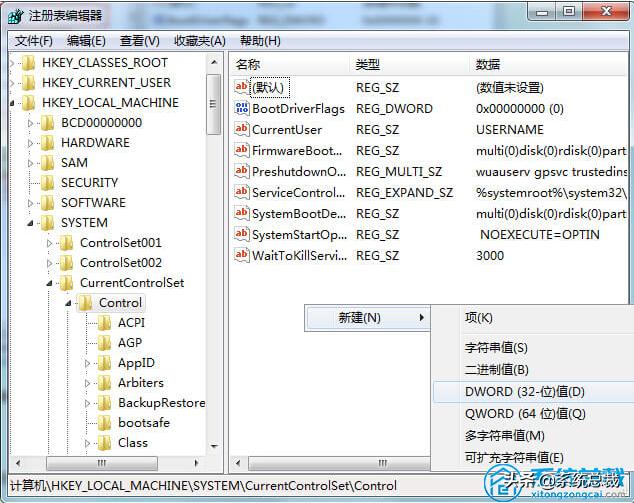
Task: Click the HKEY_LOCAL_MACHINE folder icon
Action: 28,103
